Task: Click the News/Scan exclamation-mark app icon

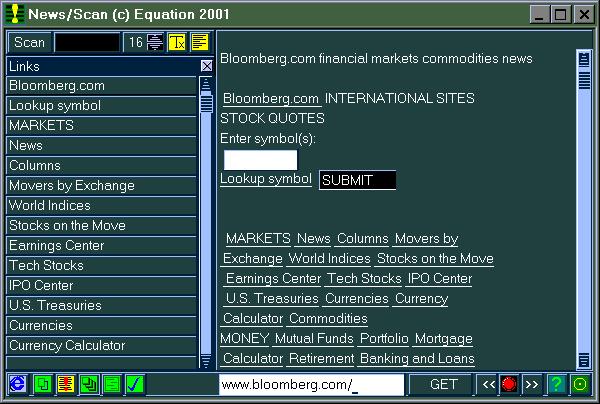Action: [15, 14]
